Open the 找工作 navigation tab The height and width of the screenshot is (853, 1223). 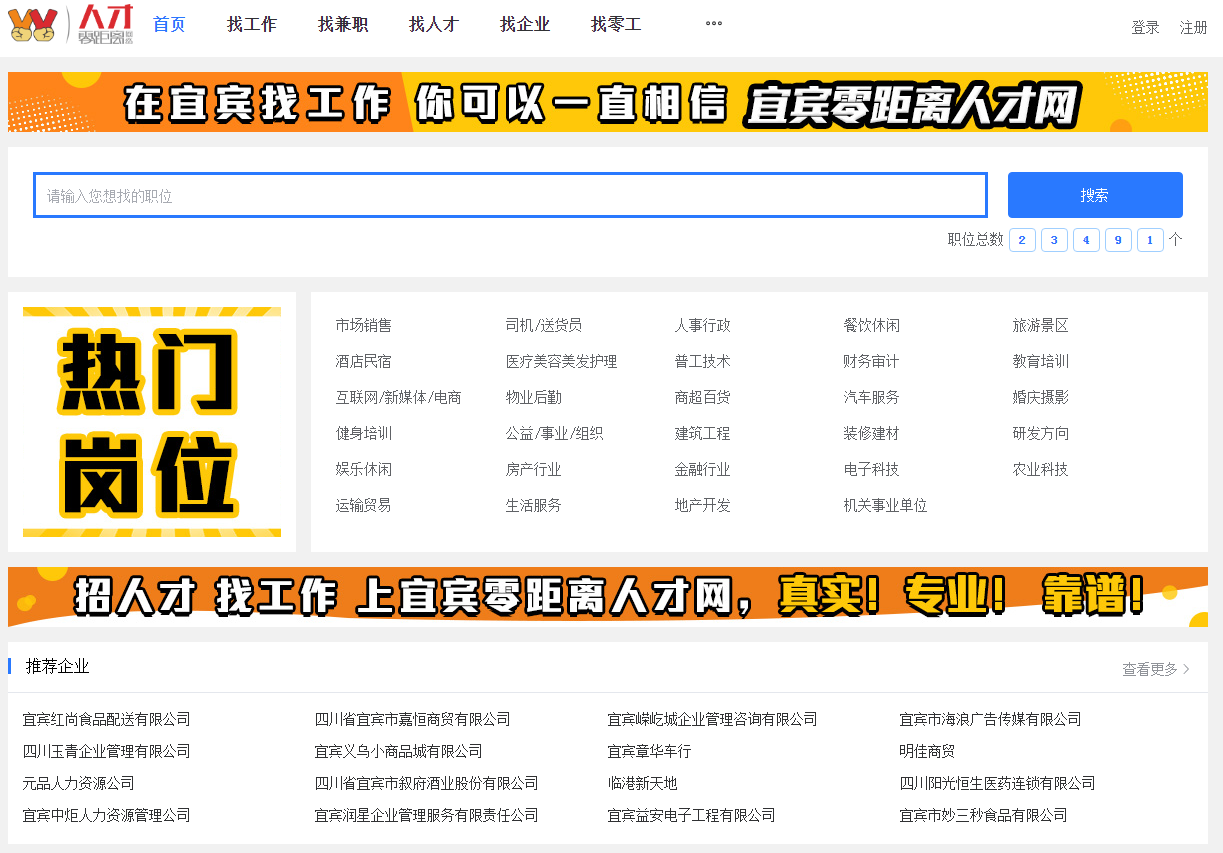[x=252, y=25]
